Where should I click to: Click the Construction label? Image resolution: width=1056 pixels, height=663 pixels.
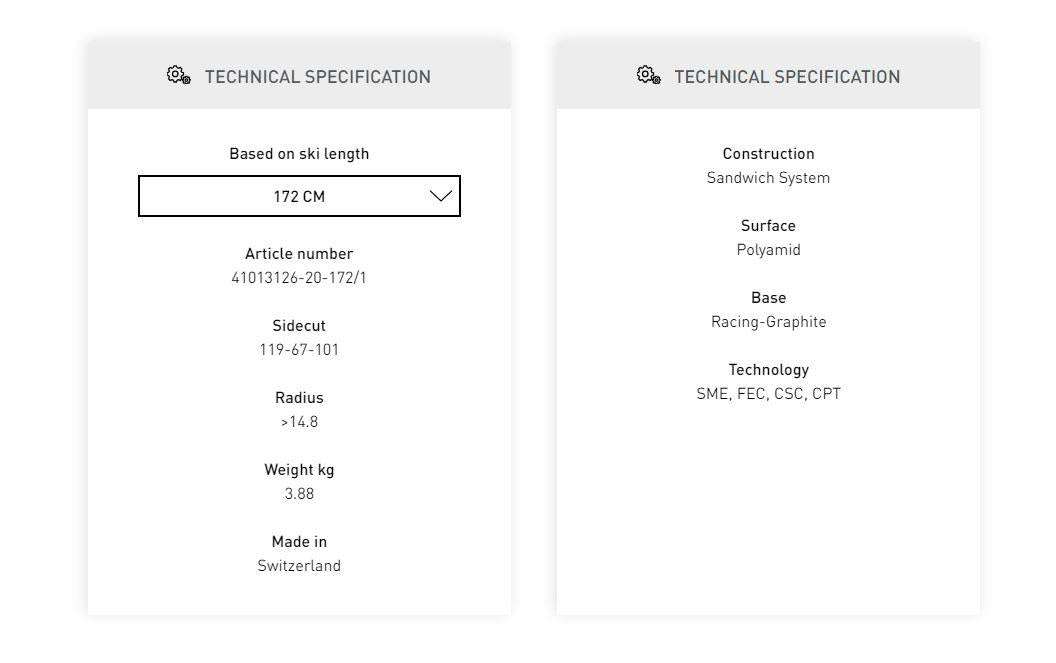(768, 154)
